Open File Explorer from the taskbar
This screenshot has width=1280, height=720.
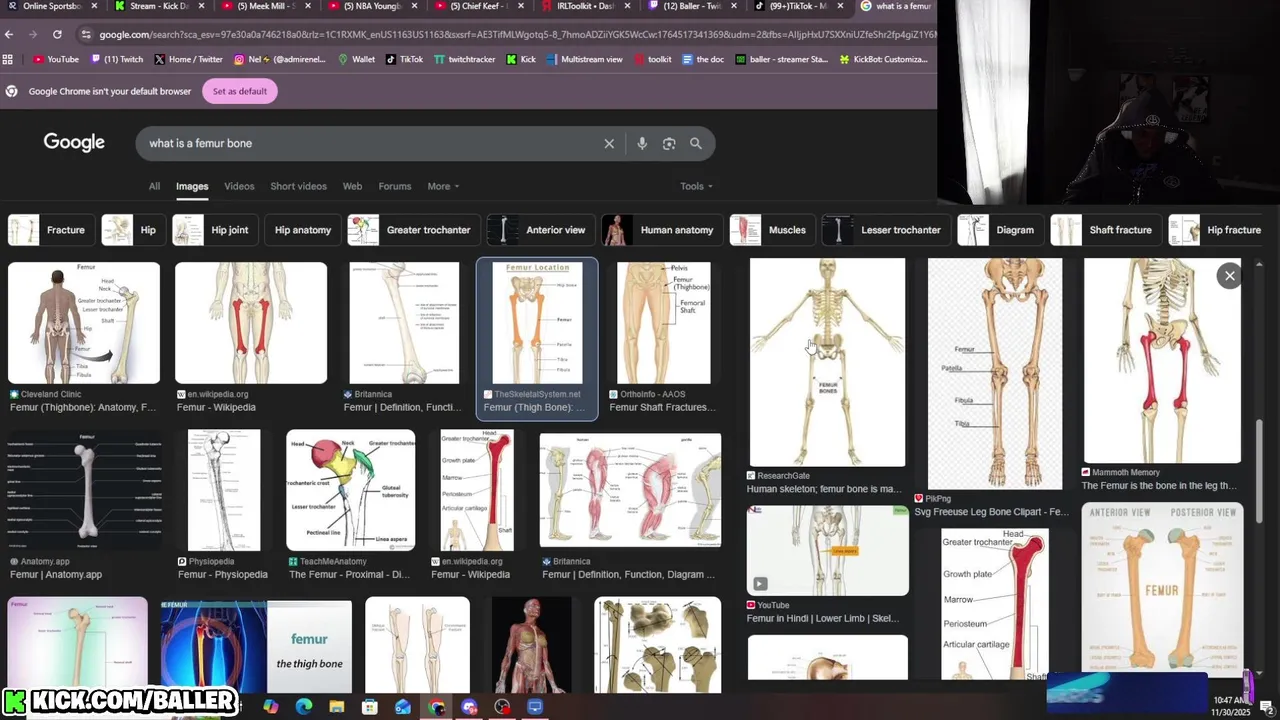(337, 707)
